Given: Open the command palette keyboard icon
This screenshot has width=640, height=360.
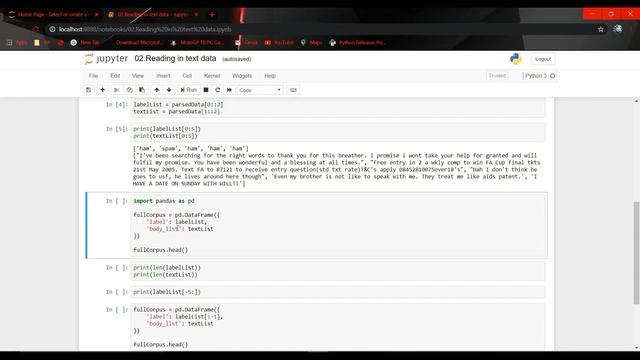Looking at the screenshot, I should (293, 90).
